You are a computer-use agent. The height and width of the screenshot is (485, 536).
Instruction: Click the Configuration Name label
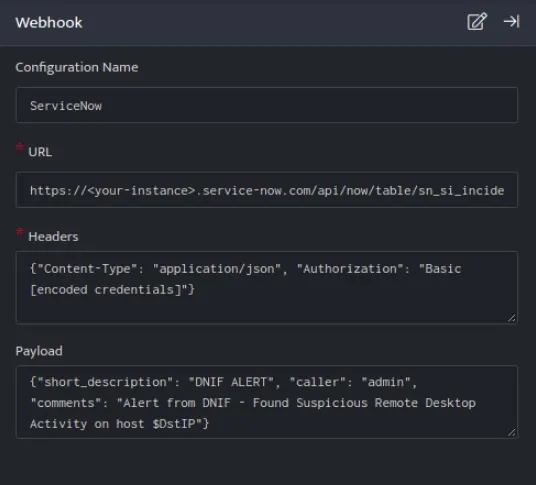(x=77, y=67)
